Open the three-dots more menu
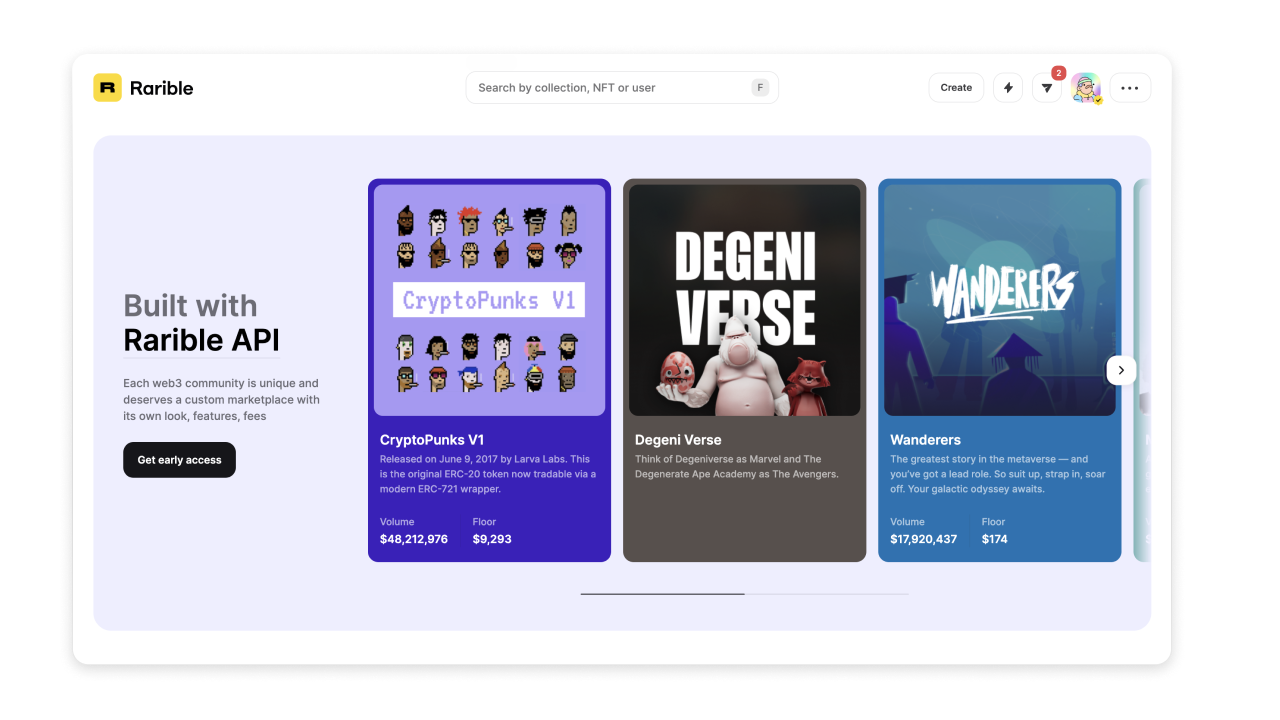Screen dimensions: 1280x720 point(1130,88)
